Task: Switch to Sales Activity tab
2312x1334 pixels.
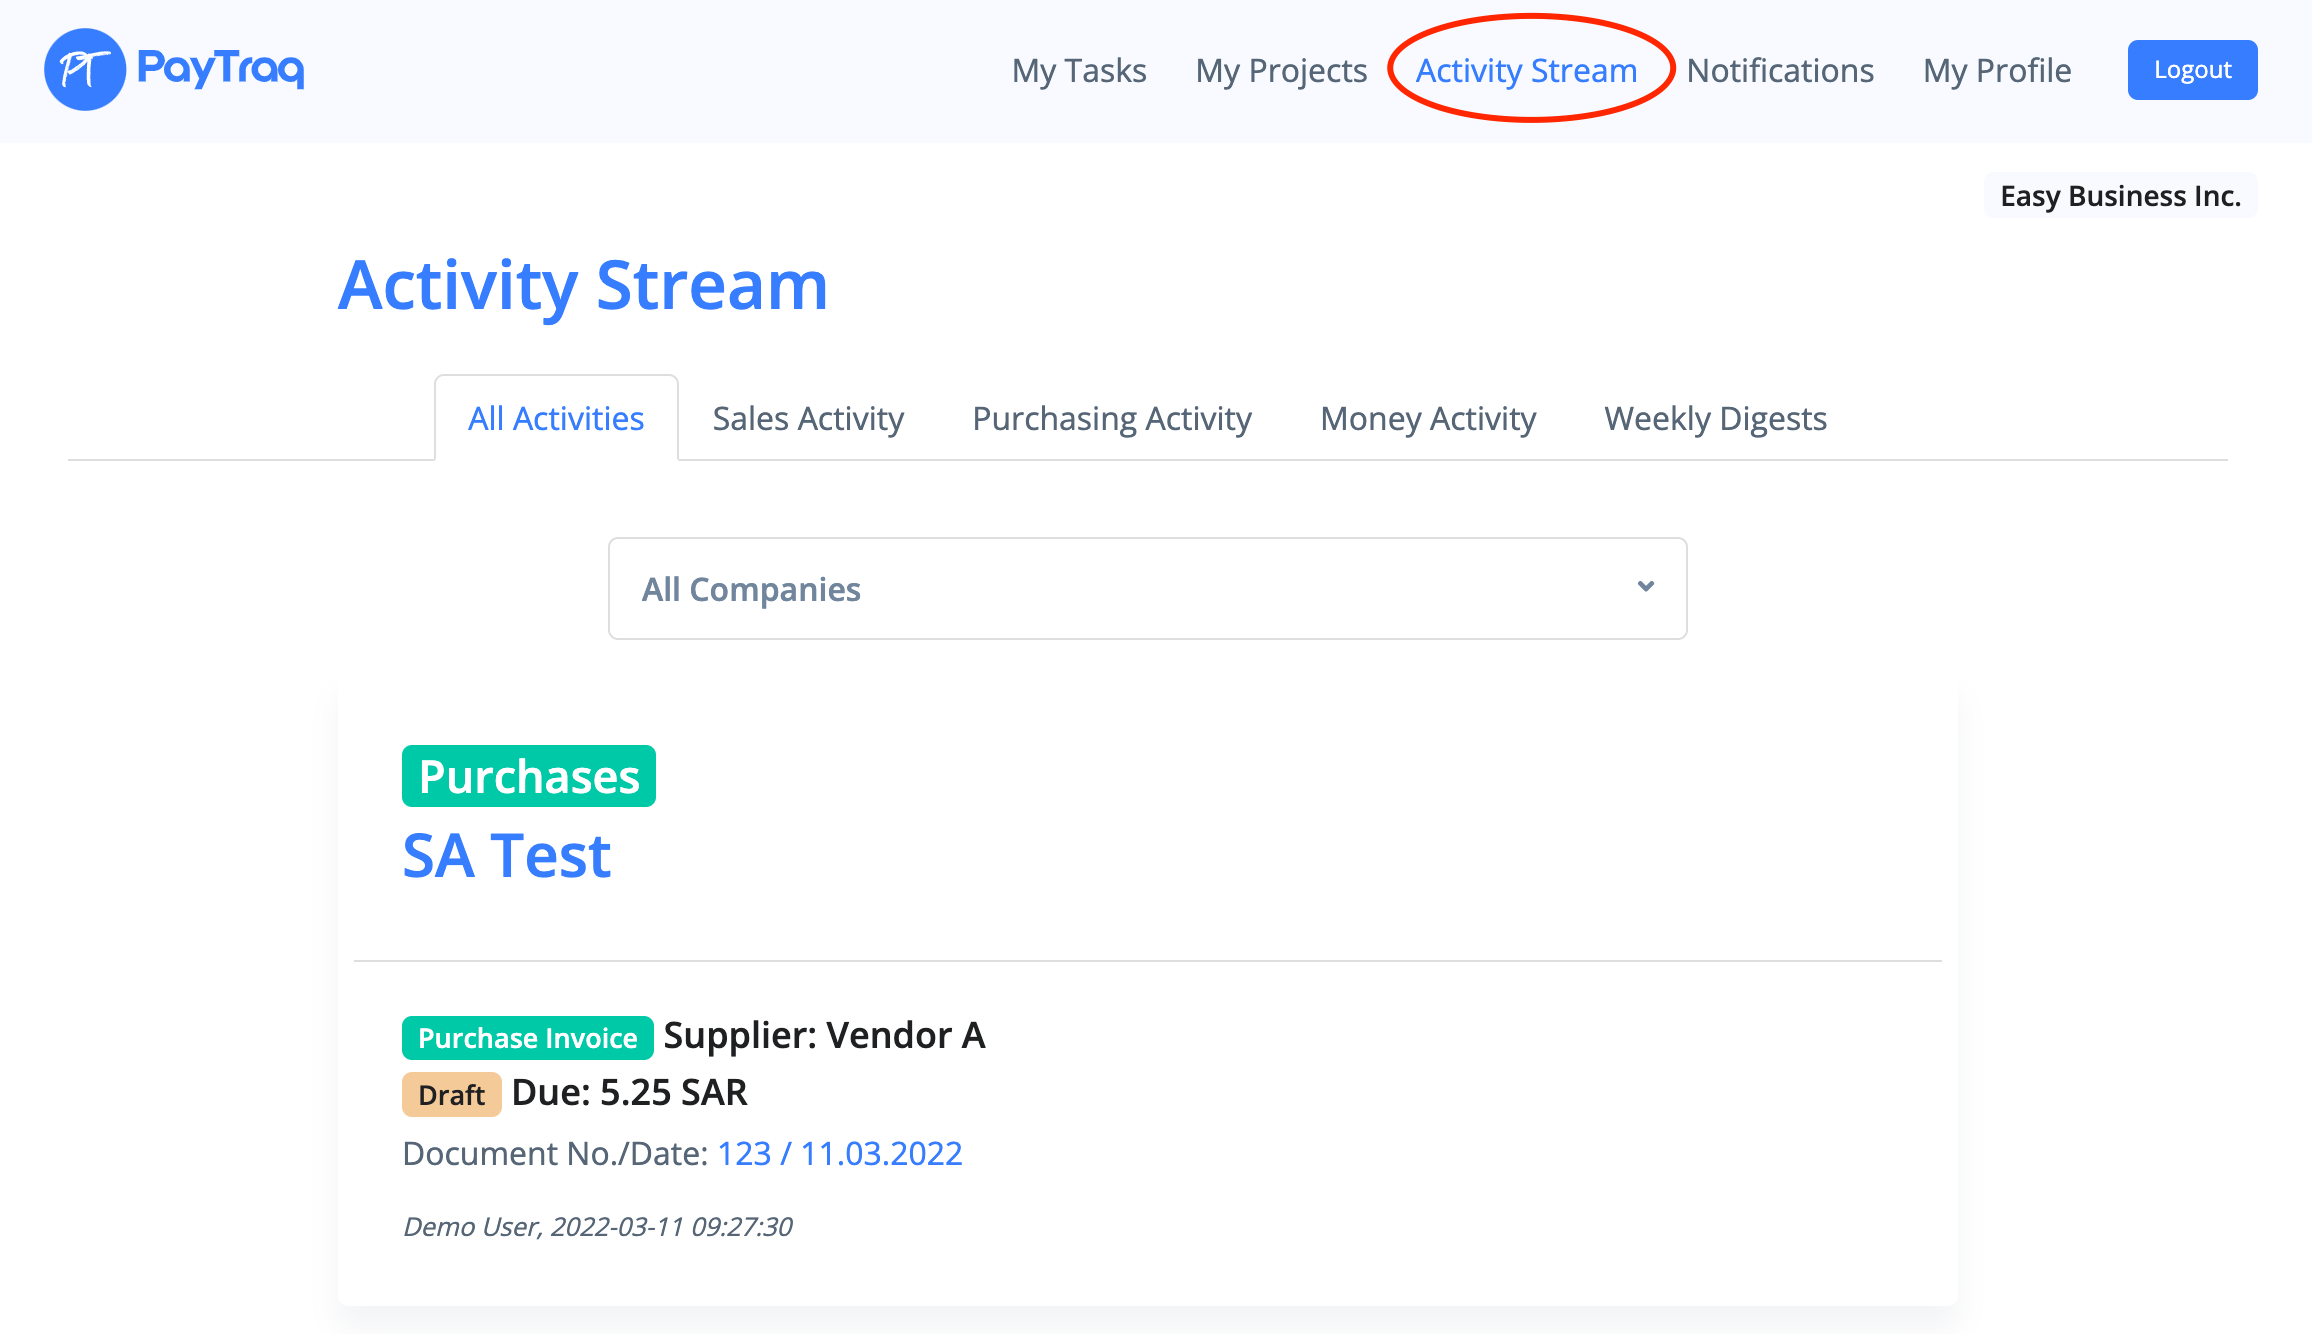Action: point(808,419)
